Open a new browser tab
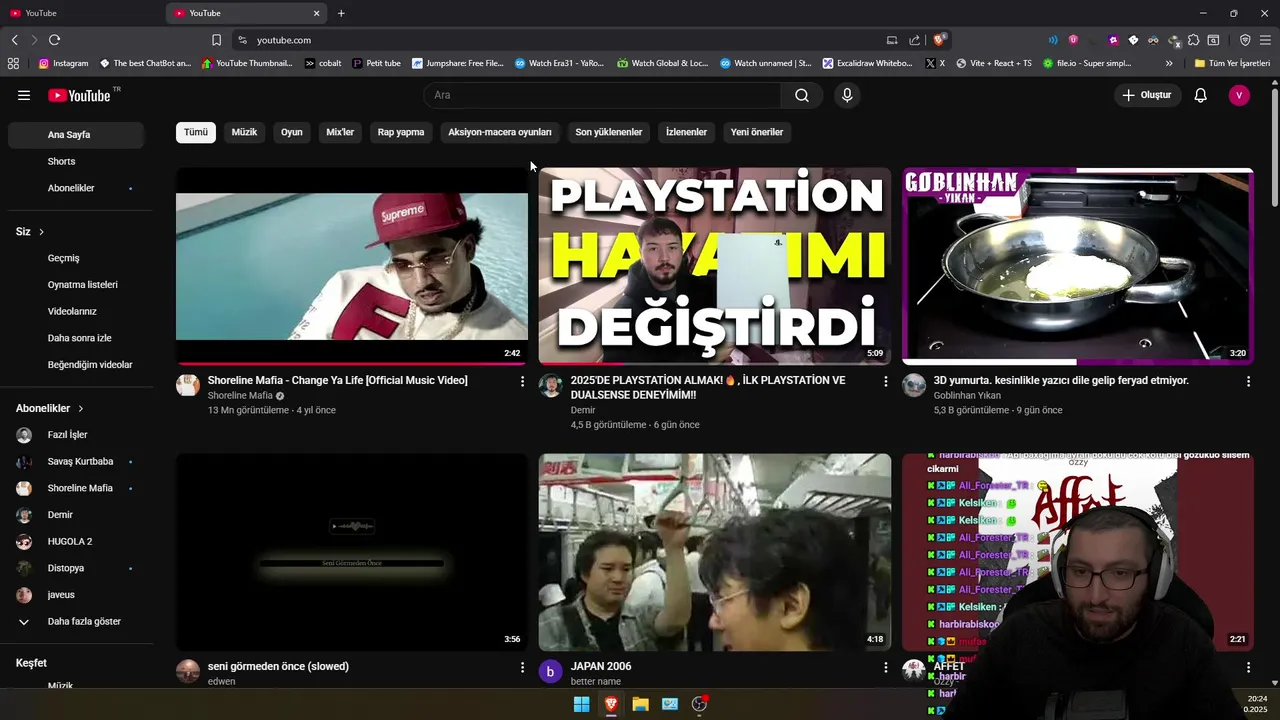 pos(341,13)
